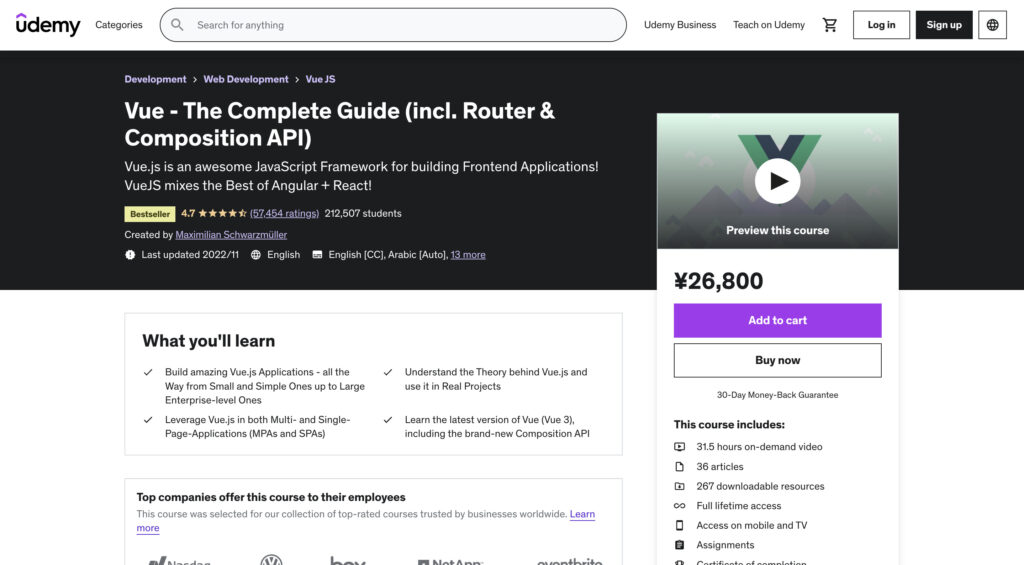The image size is (1024, 565).
Task: Open instructor Maximilian Schwarzmüller's profile
Action: point(231,234)
